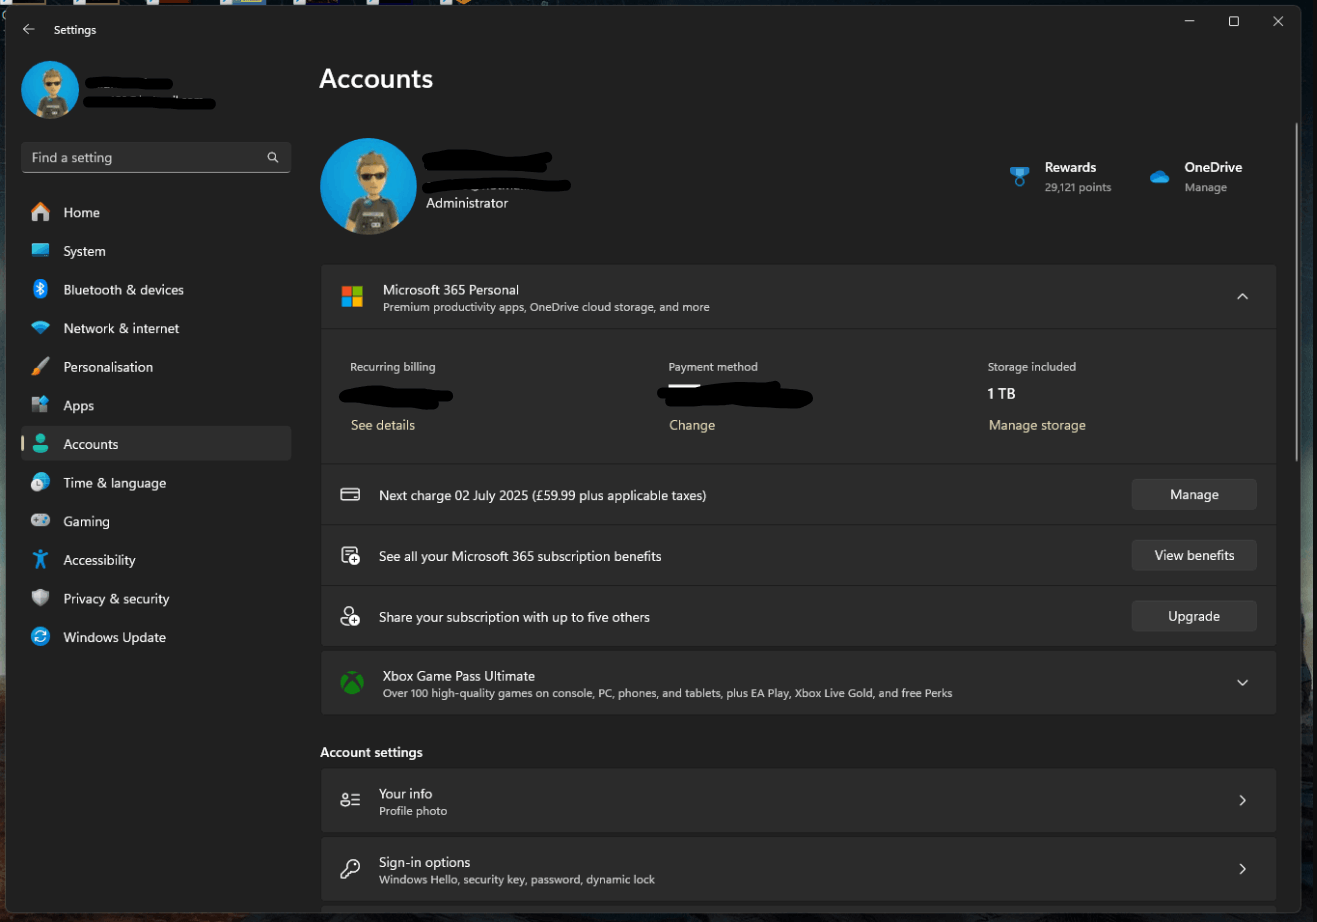1317x922 pixels.
Task: Click the back arrow in Settings
Action: pyautogui.click(x=29, y=30)
